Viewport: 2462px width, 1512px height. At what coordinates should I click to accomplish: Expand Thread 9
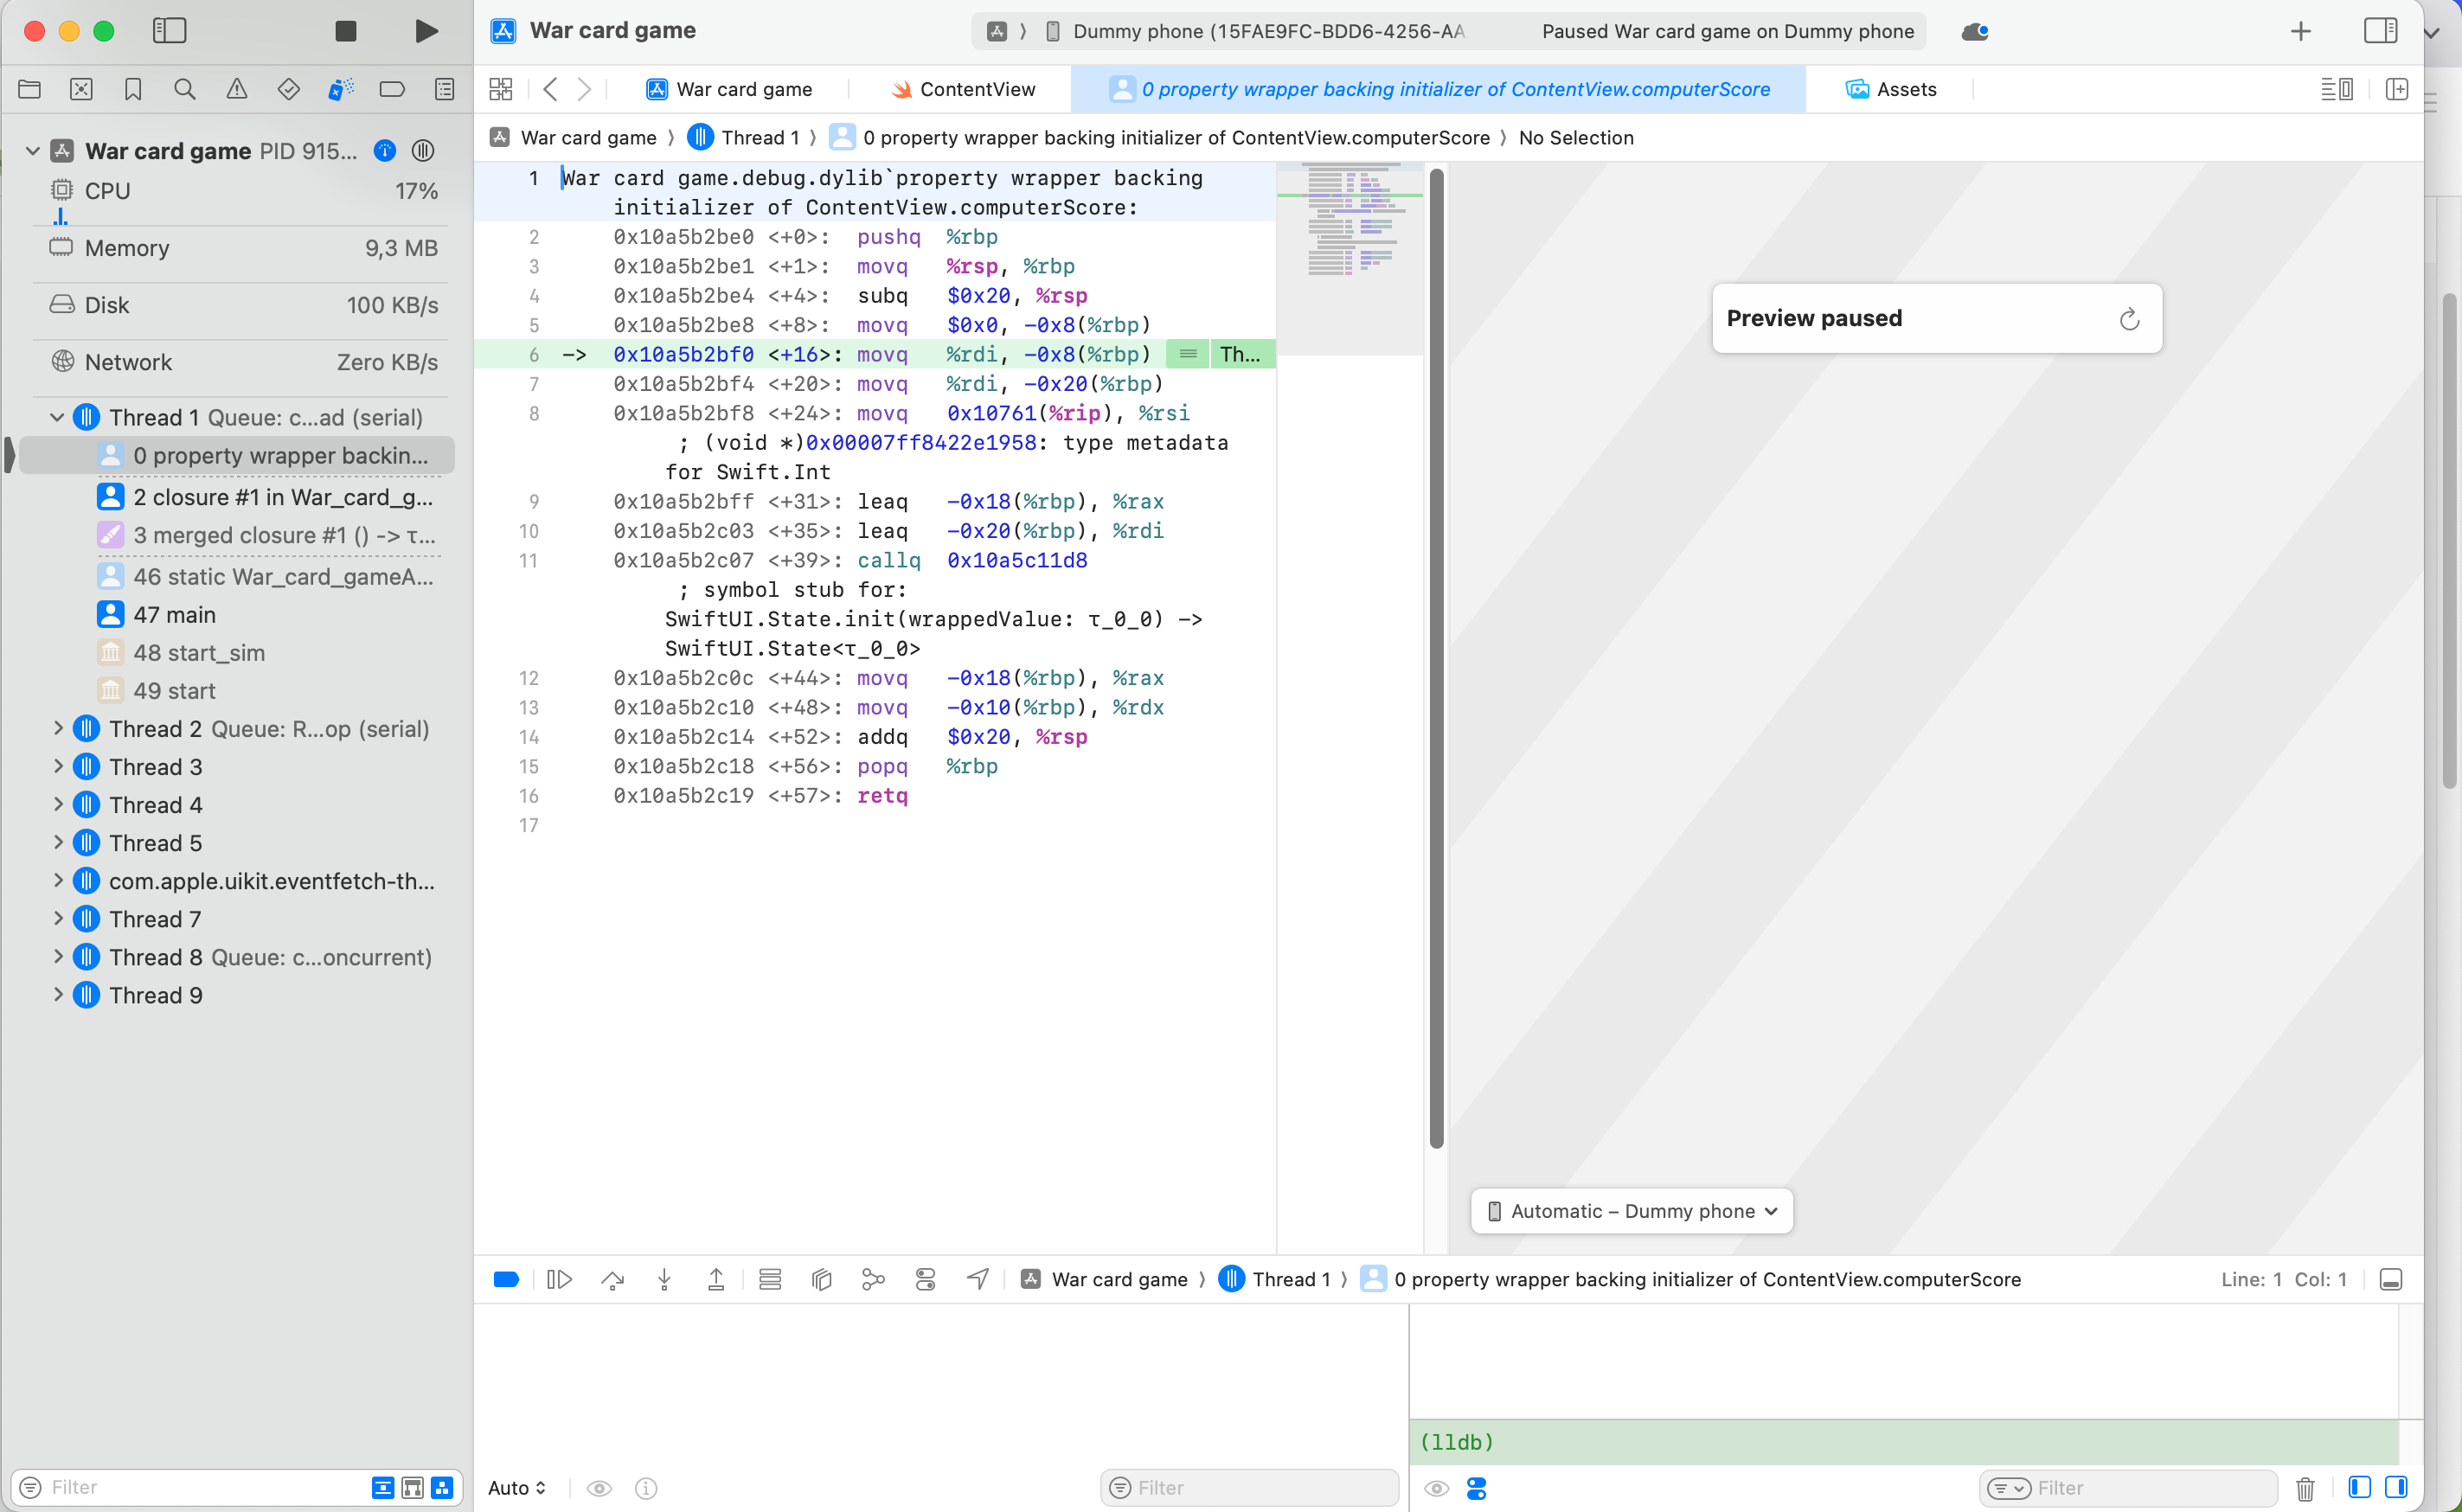pyautogui.click(x=57, y=995)
